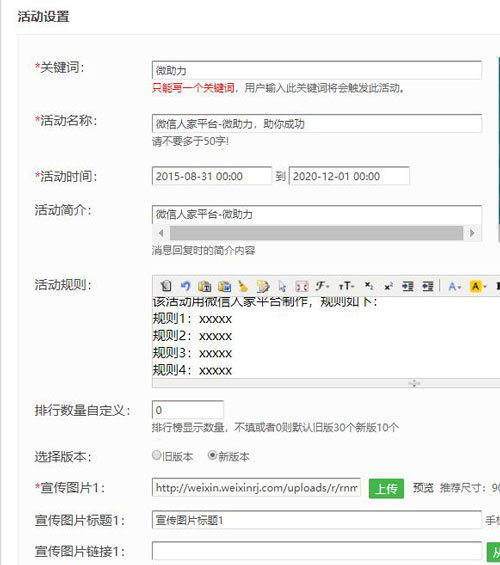Click the 规则3: xxxxx line in editor
This screenshot has height=565, width=500.
(x=192, y=353)
